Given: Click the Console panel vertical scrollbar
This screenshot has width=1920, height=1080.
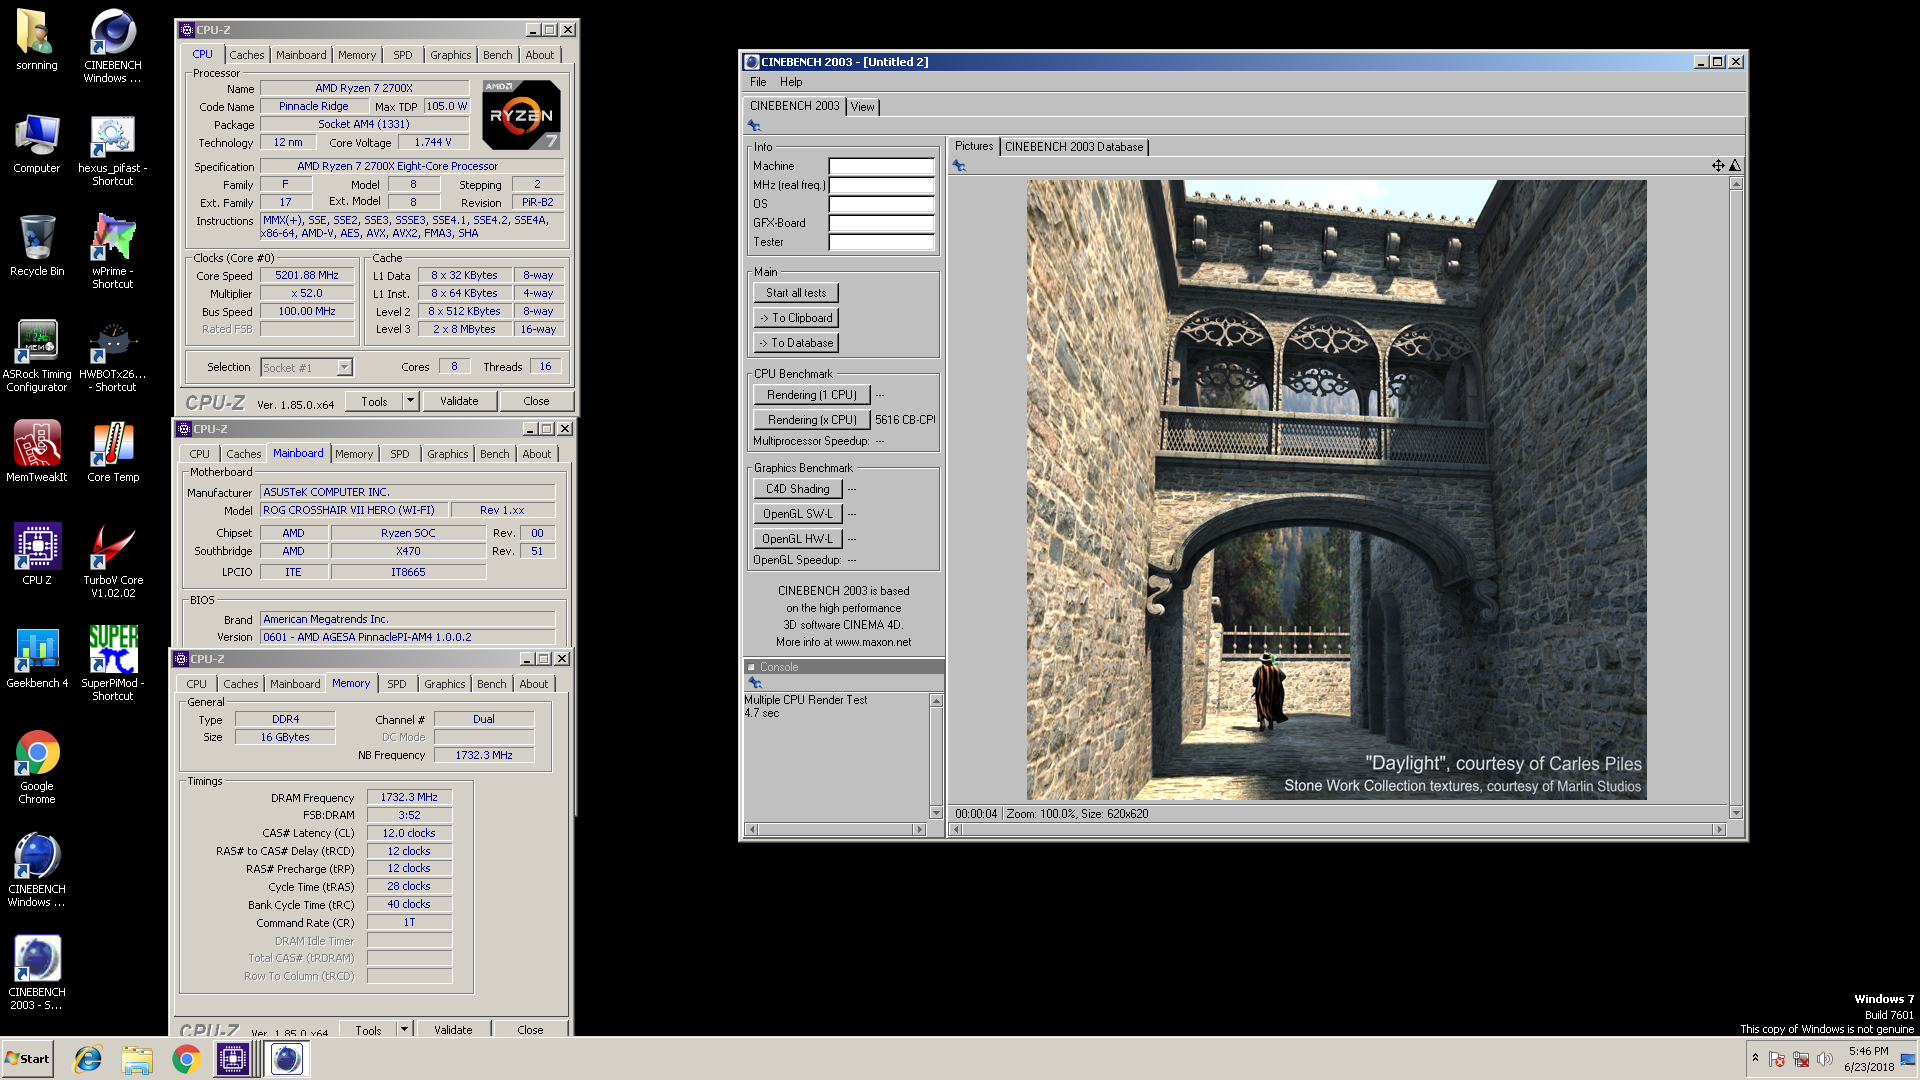Looking at the screenshot, I should (936, 757).
